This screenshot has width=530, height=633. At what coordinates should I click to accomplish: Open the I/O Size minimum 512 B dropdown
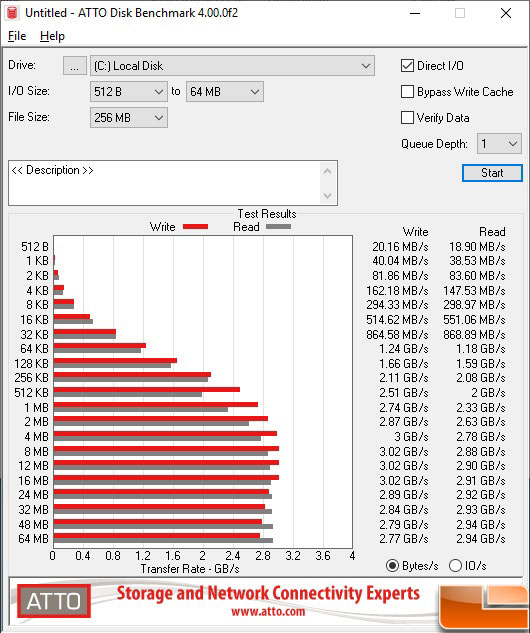(128, 92)
